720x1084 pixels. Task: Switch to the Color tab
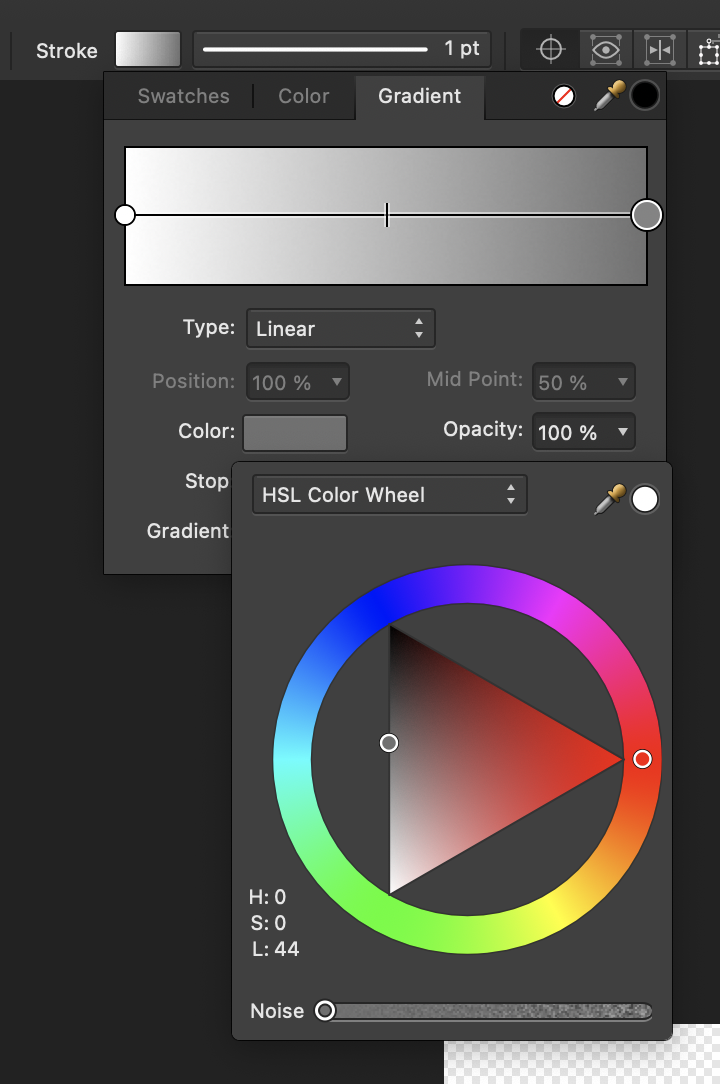click(303, 96)
